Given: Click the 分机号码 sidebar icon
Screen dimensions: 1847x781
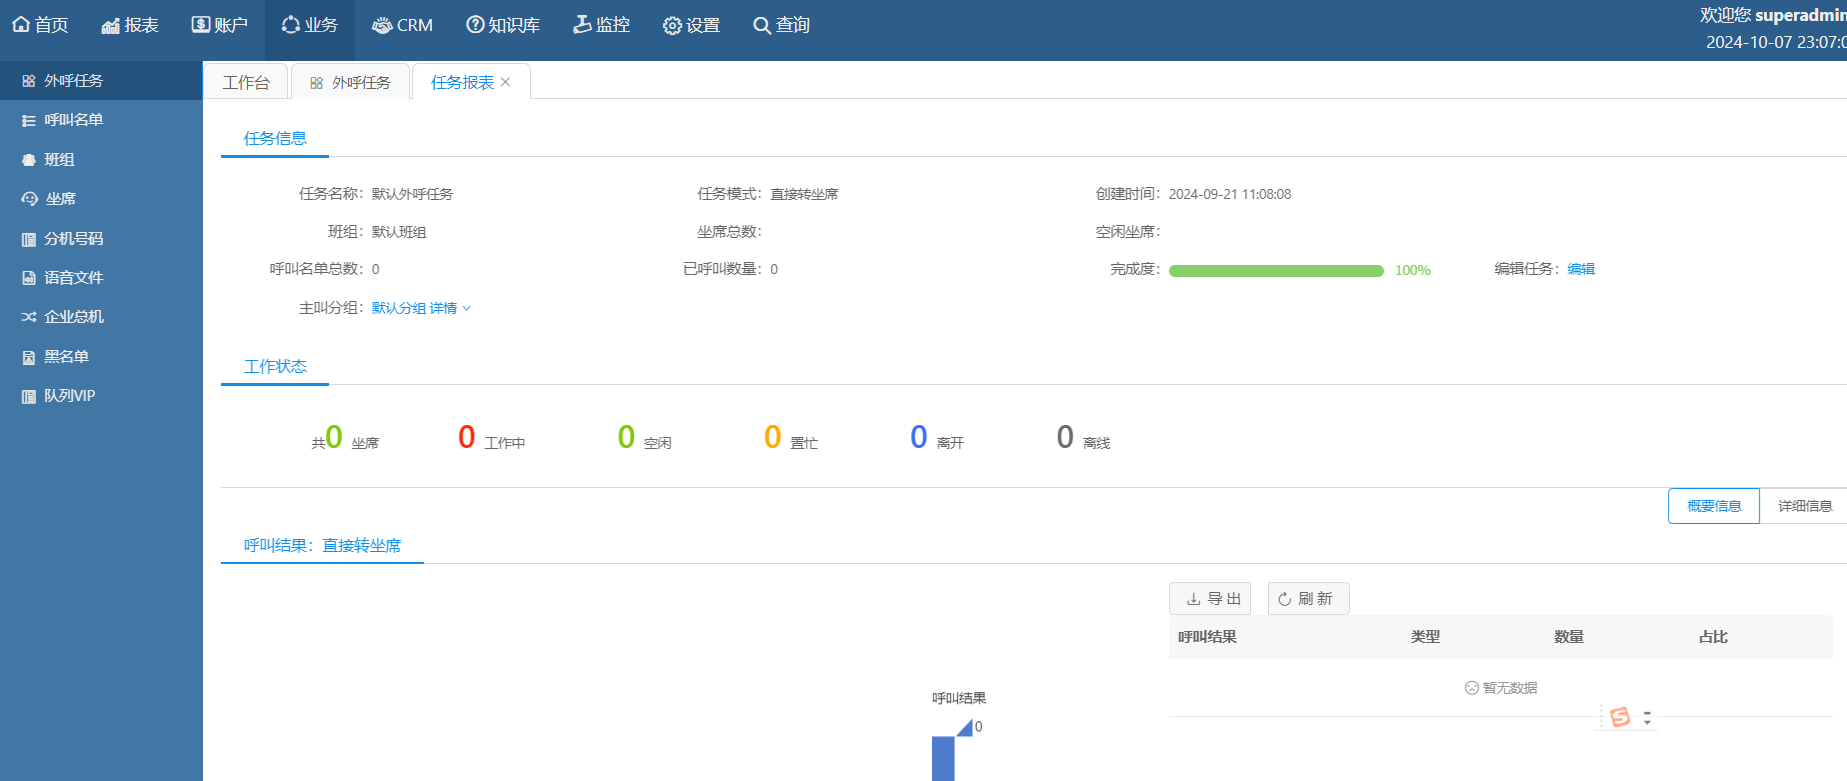Looking at the screenshot, I should [x=29, y=239].
